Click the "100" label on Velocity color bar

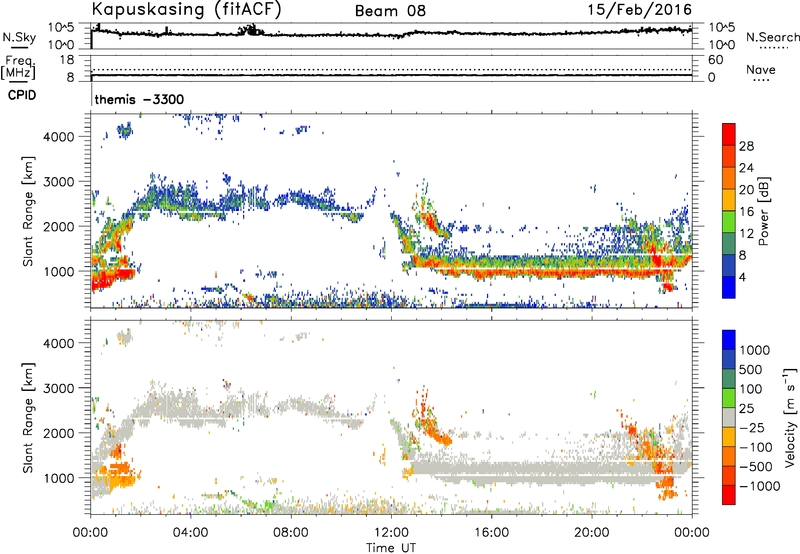pos(751,389)
